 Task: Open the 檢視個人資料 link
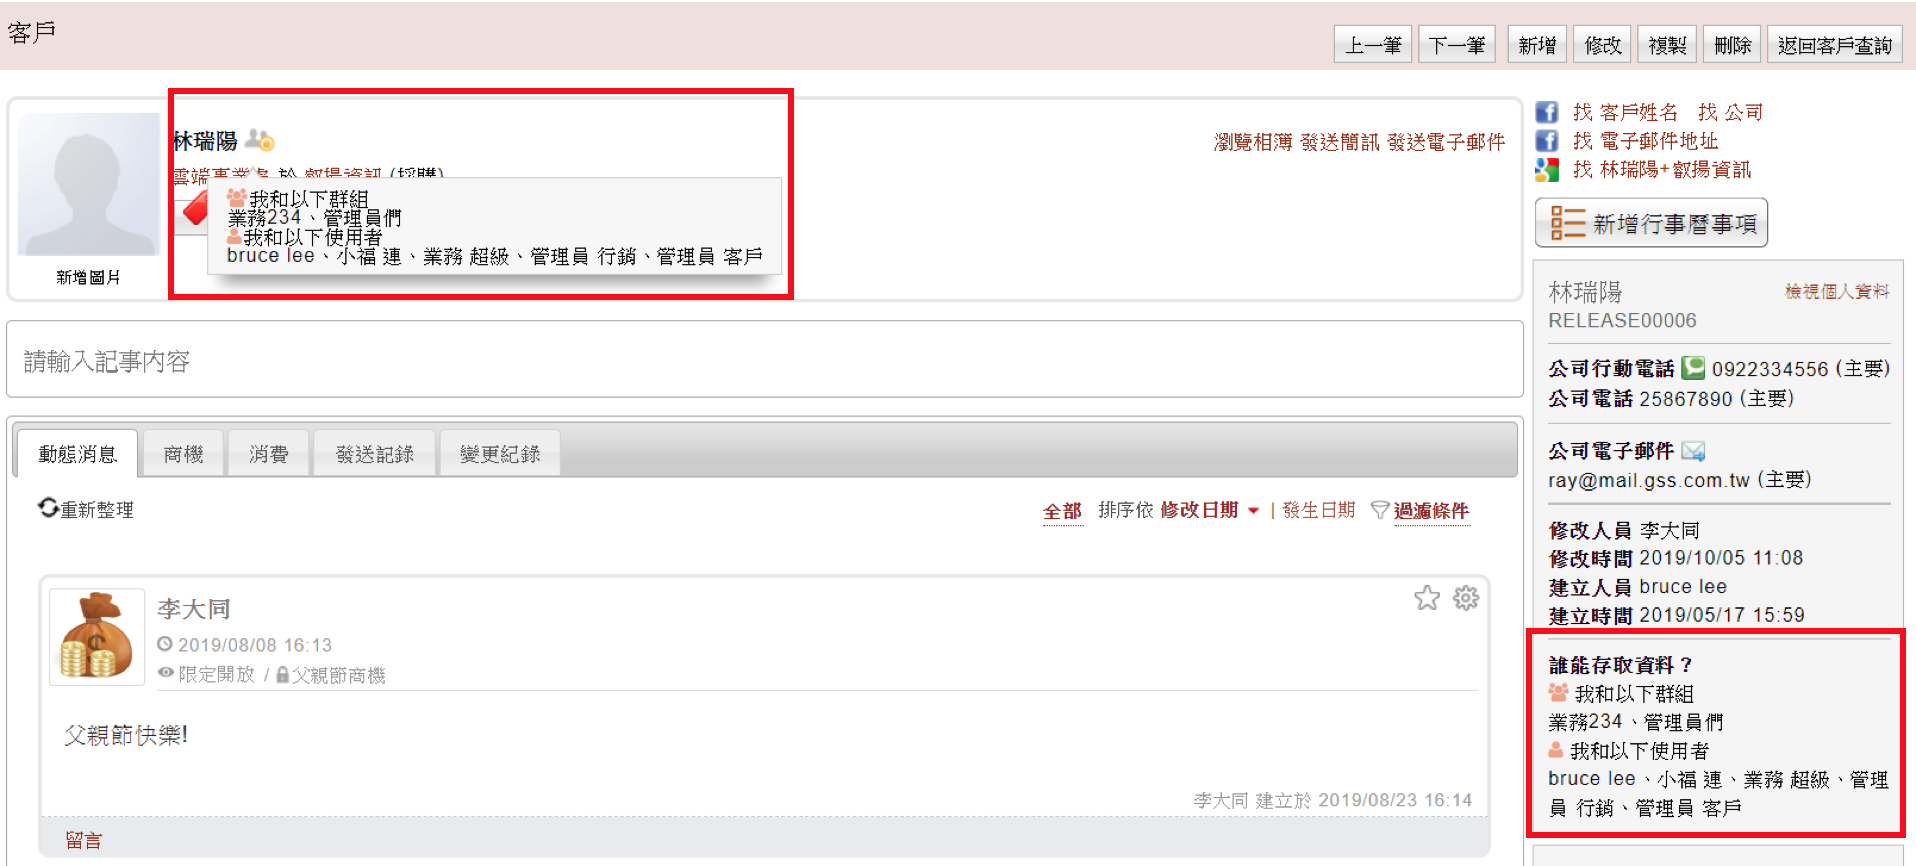pos(1837,291)
